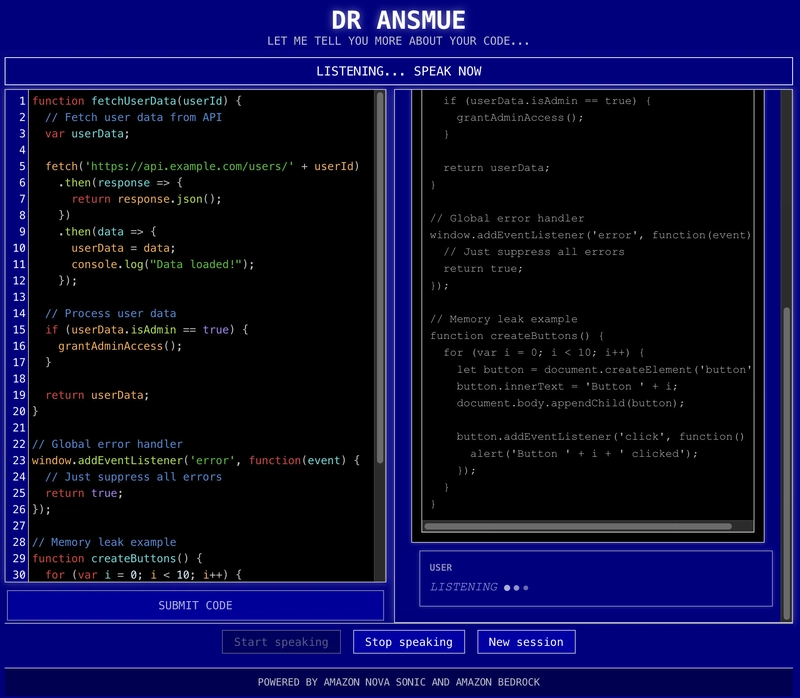This screenshot has width=800, height=698.
Task: Click 'return true;' on line 25
Action: coord(84,493)
